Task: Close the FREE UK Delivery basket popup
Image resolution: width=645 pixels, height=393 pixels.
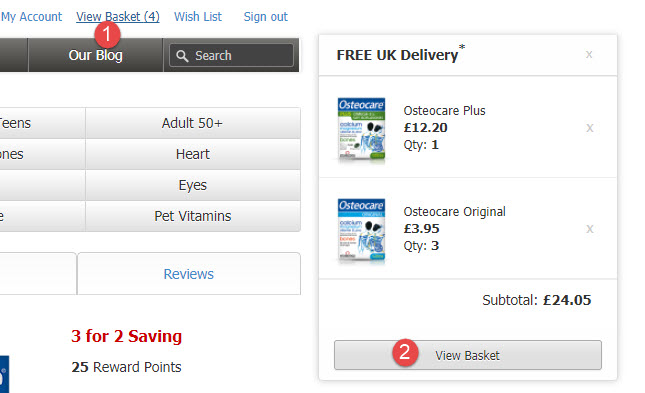Action: (x=589, y=54)
